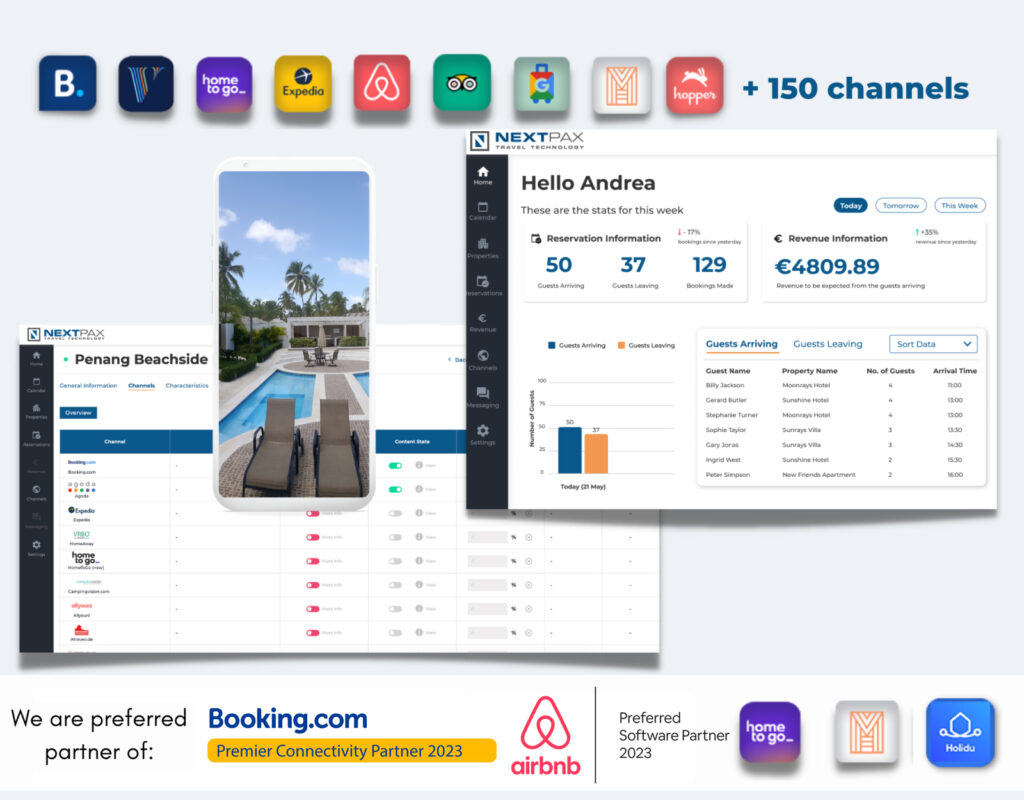Select the Today stats filter

tap(851, 206)
